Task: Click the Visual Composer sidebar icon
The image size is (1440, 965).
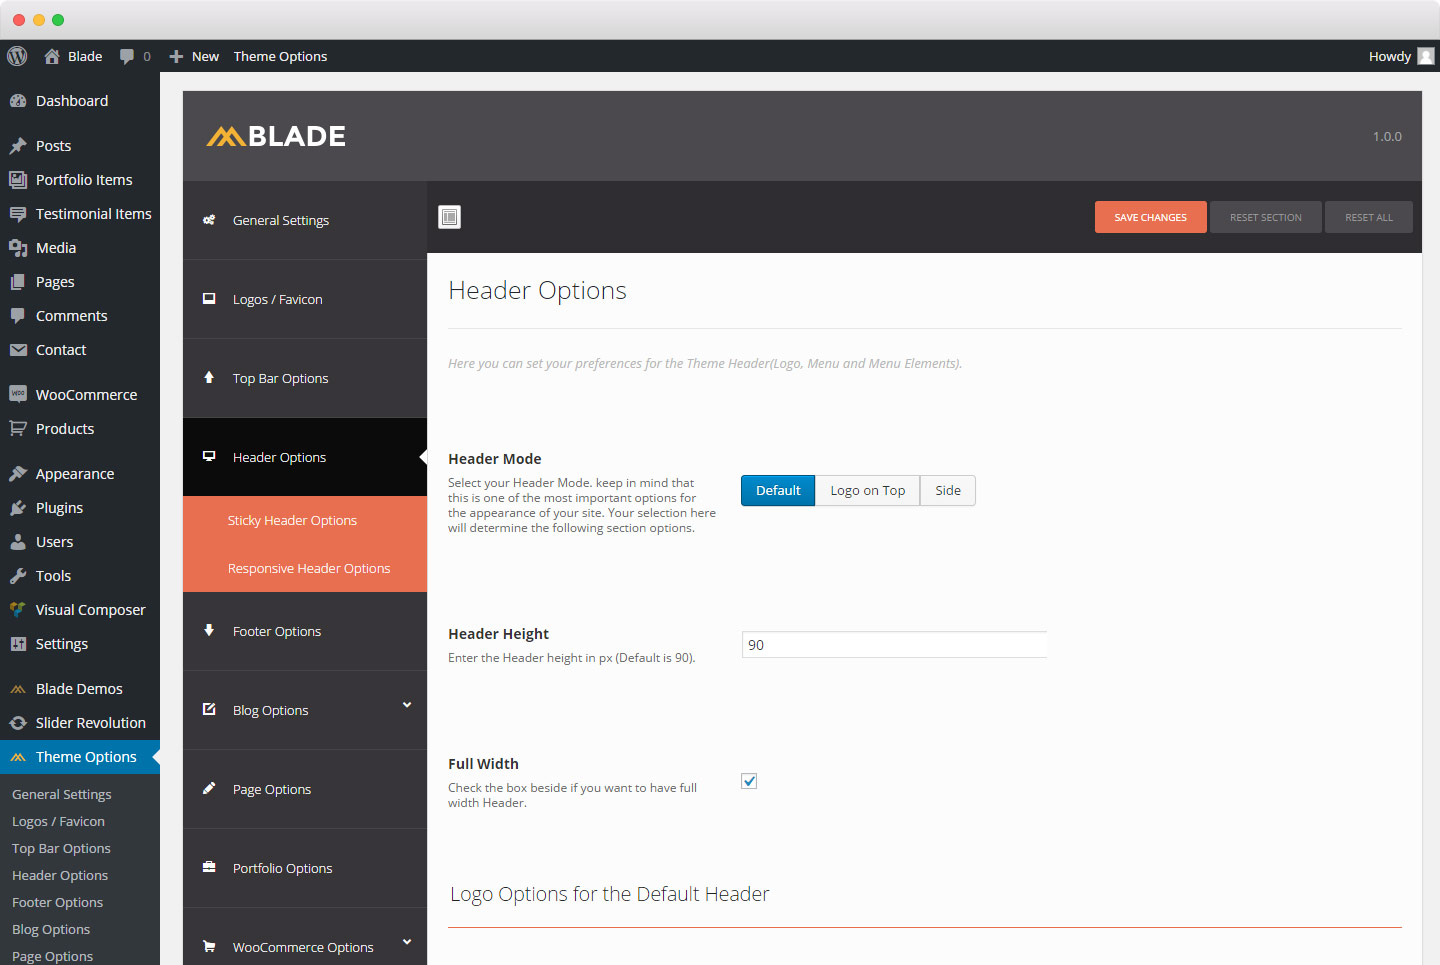Action: [x=18, y=610]
